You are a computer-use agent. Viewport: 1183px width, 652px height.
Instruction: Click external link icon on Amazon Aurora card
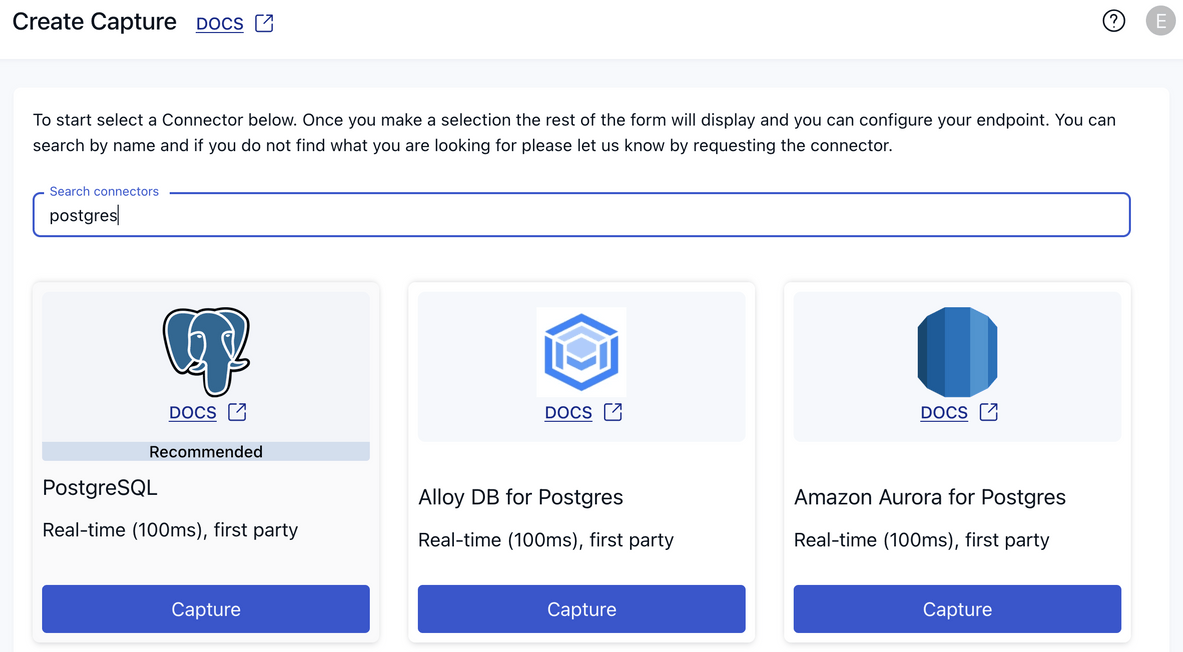(988, 412)
